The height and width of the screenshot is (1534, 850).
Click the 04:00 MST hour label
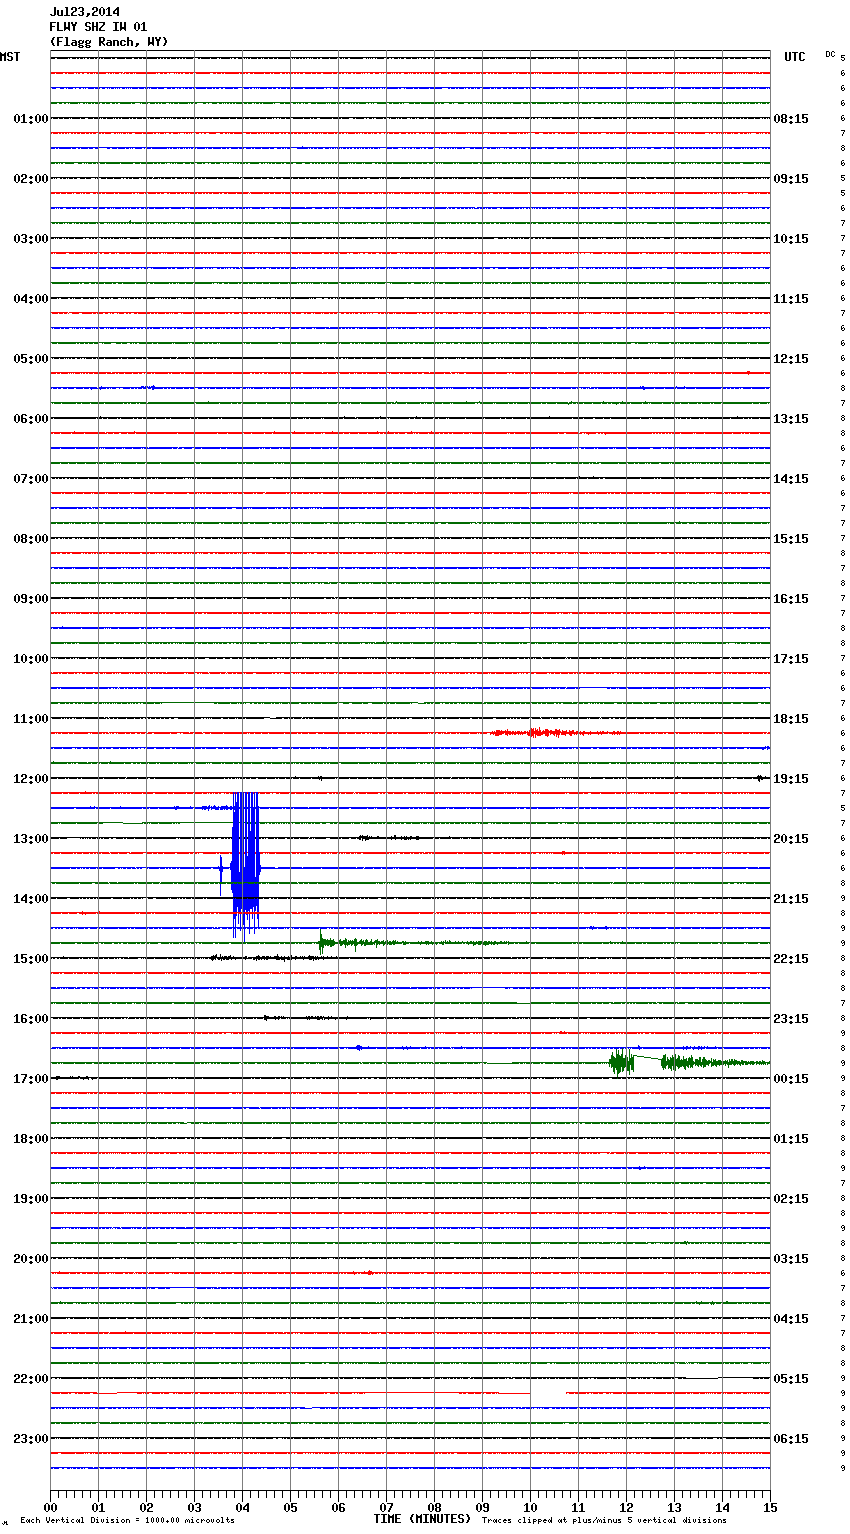tap(31, 299)
